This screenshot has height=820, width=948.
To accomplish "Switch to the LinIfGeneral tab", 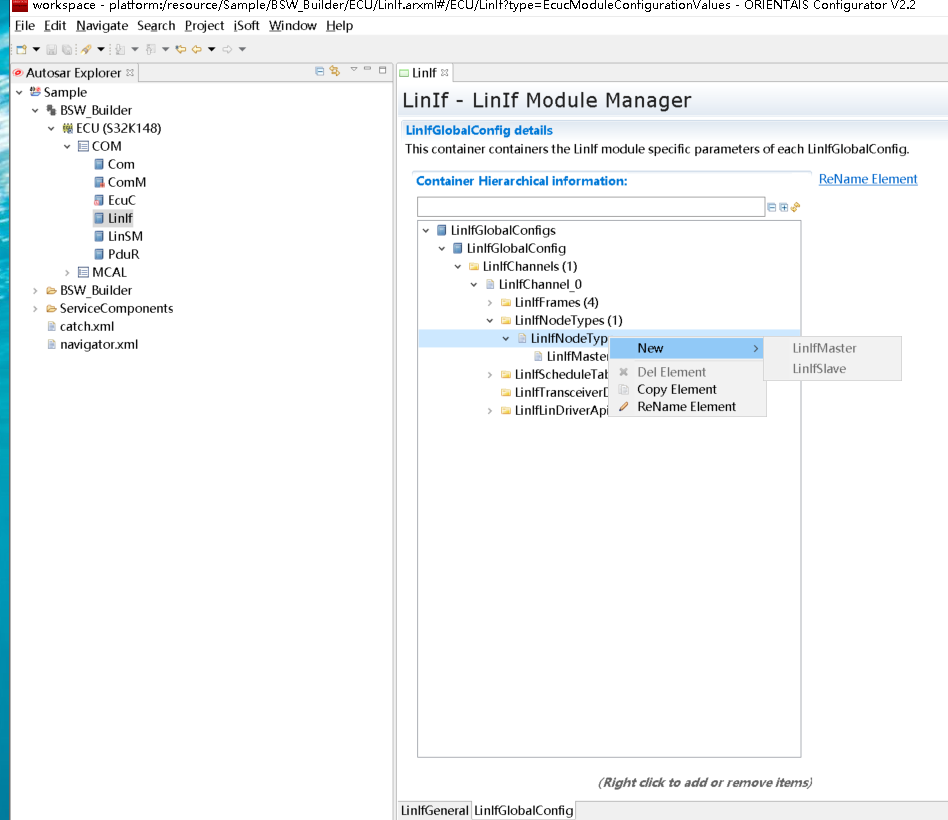I will (434, 810).
